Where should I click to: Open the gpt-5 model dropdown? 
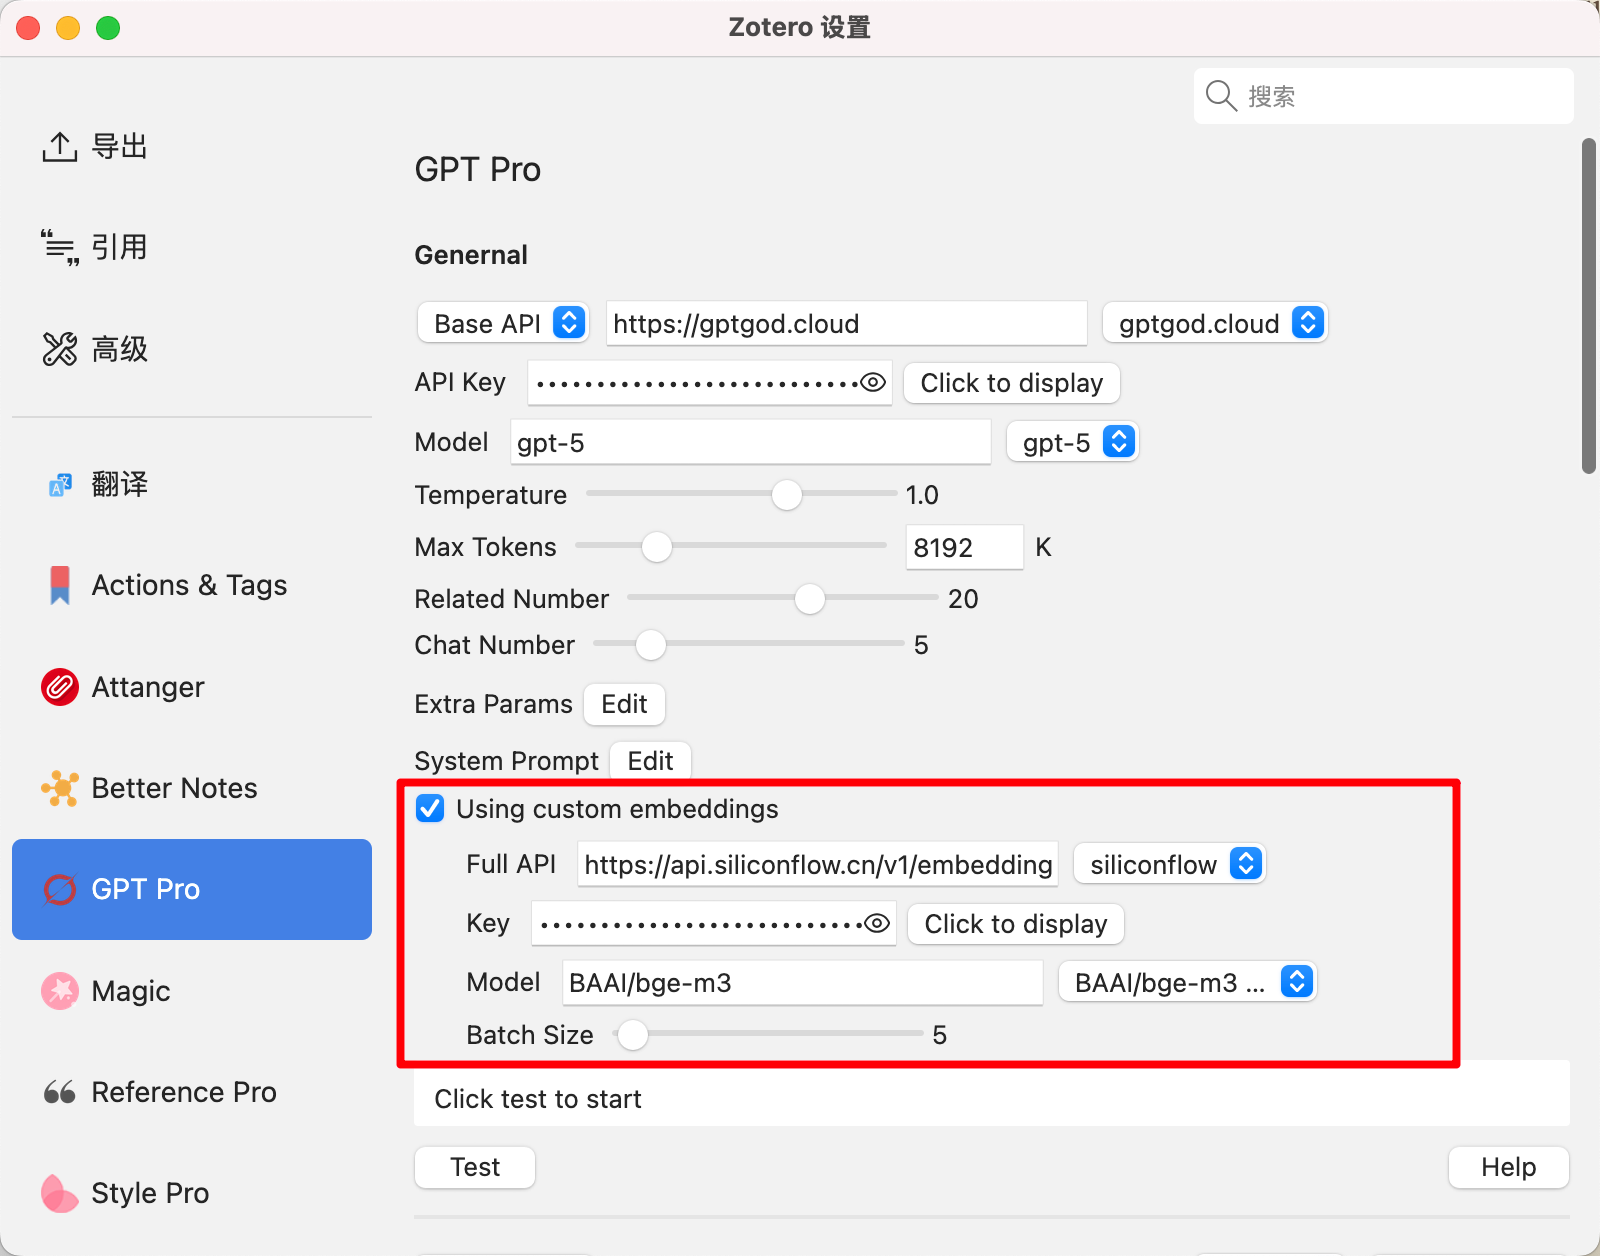coord(1073,442)
